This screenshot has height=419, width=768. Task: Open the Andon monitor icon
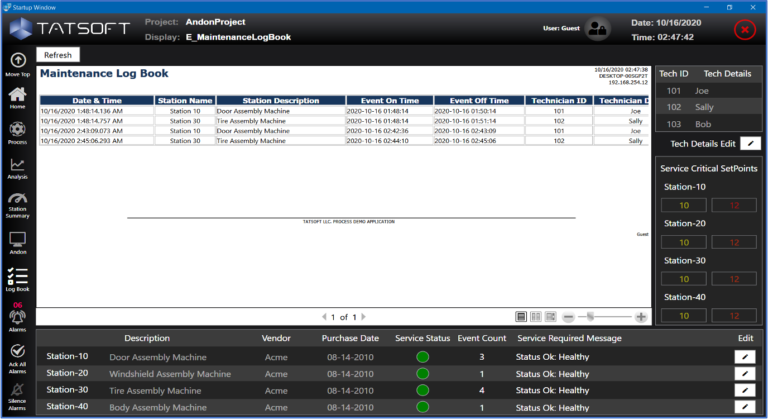(17, 240)
